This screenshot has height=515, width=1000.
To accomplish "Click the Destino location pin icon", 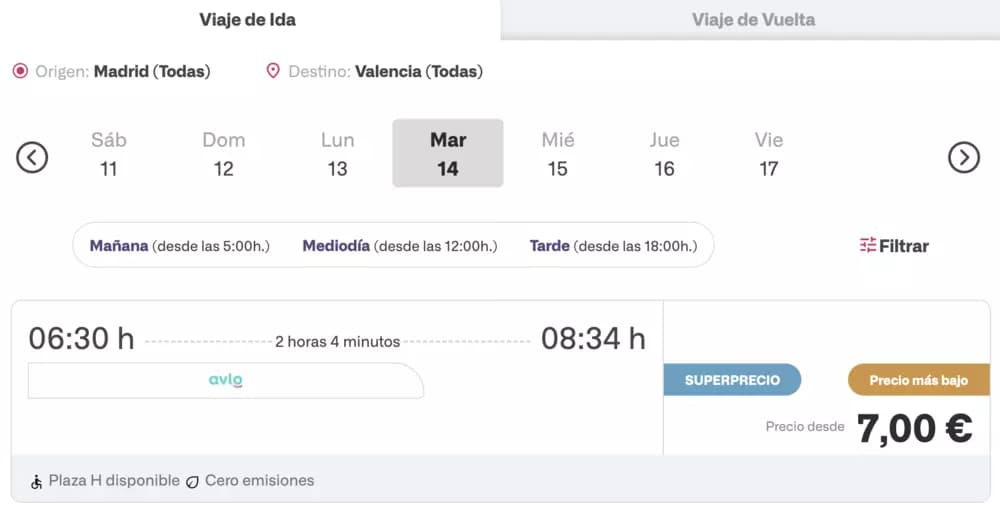I will tap(273, 71).
